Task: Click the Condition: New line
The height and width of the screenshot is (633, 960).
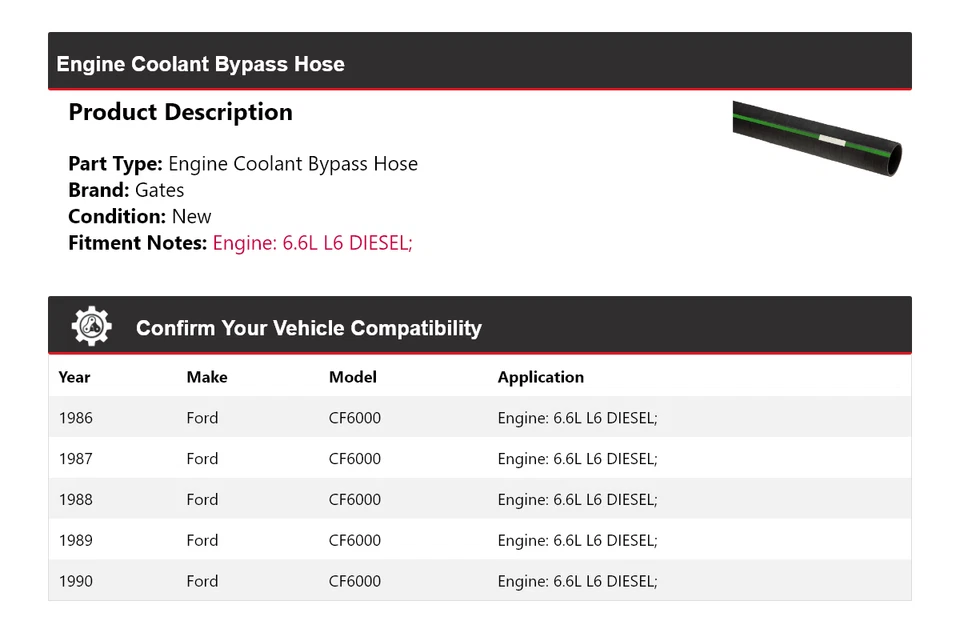Action: pyautogui.click(x=140, y=216)
